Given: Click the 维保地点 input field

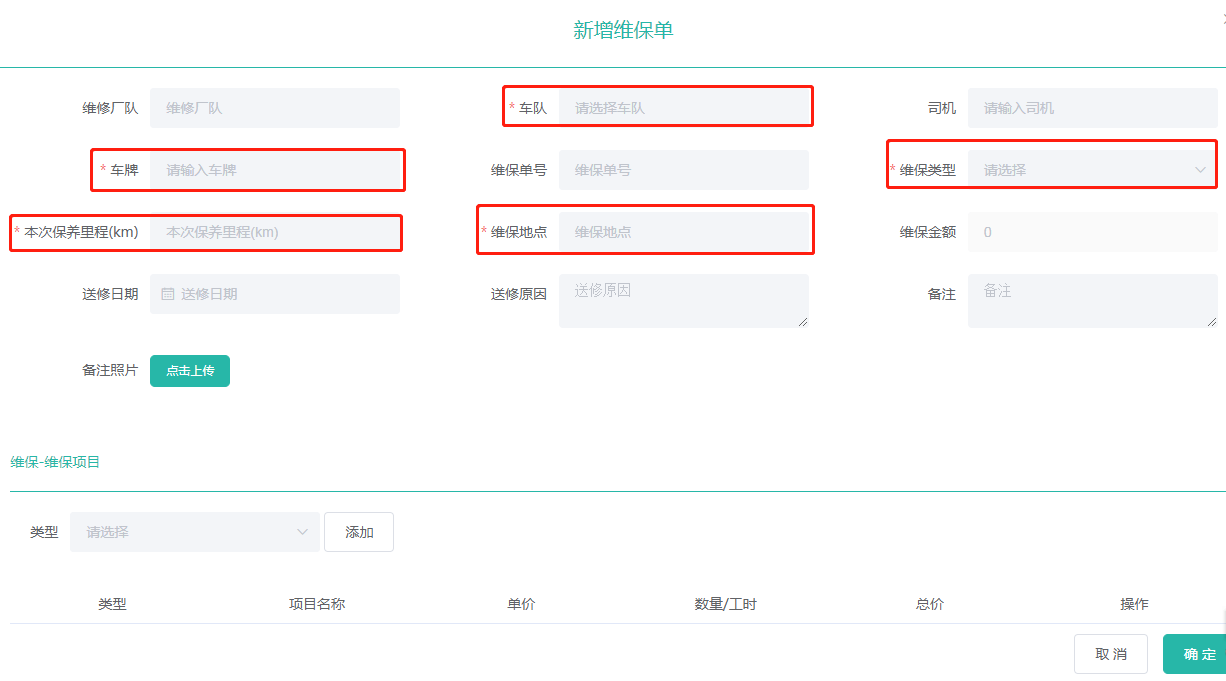Looking at the screenshot, I should [683, 232].
